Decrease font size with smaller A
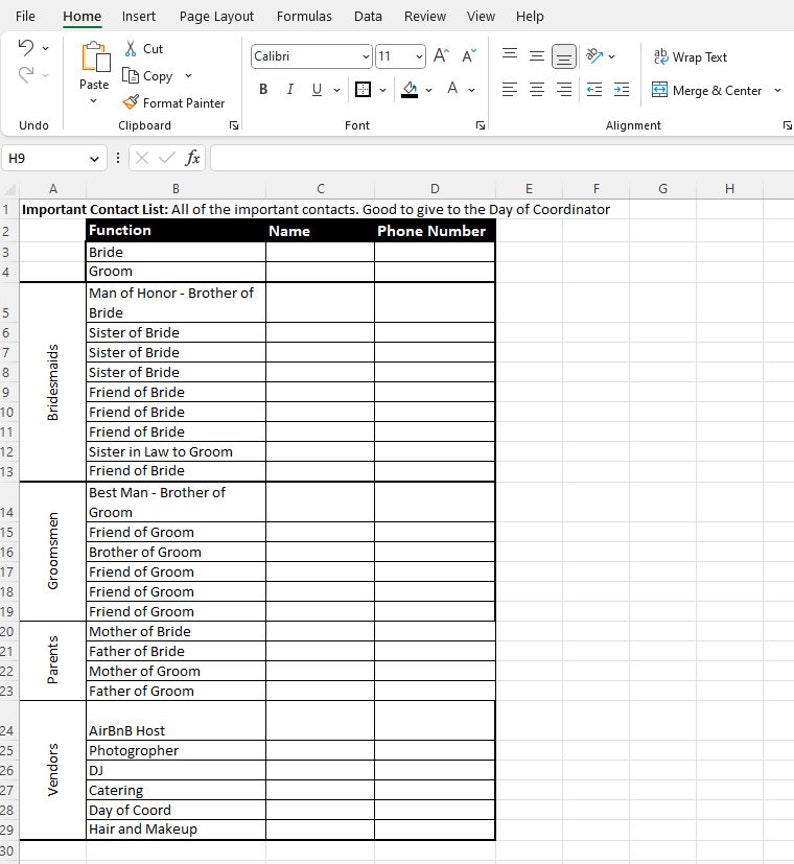 [469, 56]
